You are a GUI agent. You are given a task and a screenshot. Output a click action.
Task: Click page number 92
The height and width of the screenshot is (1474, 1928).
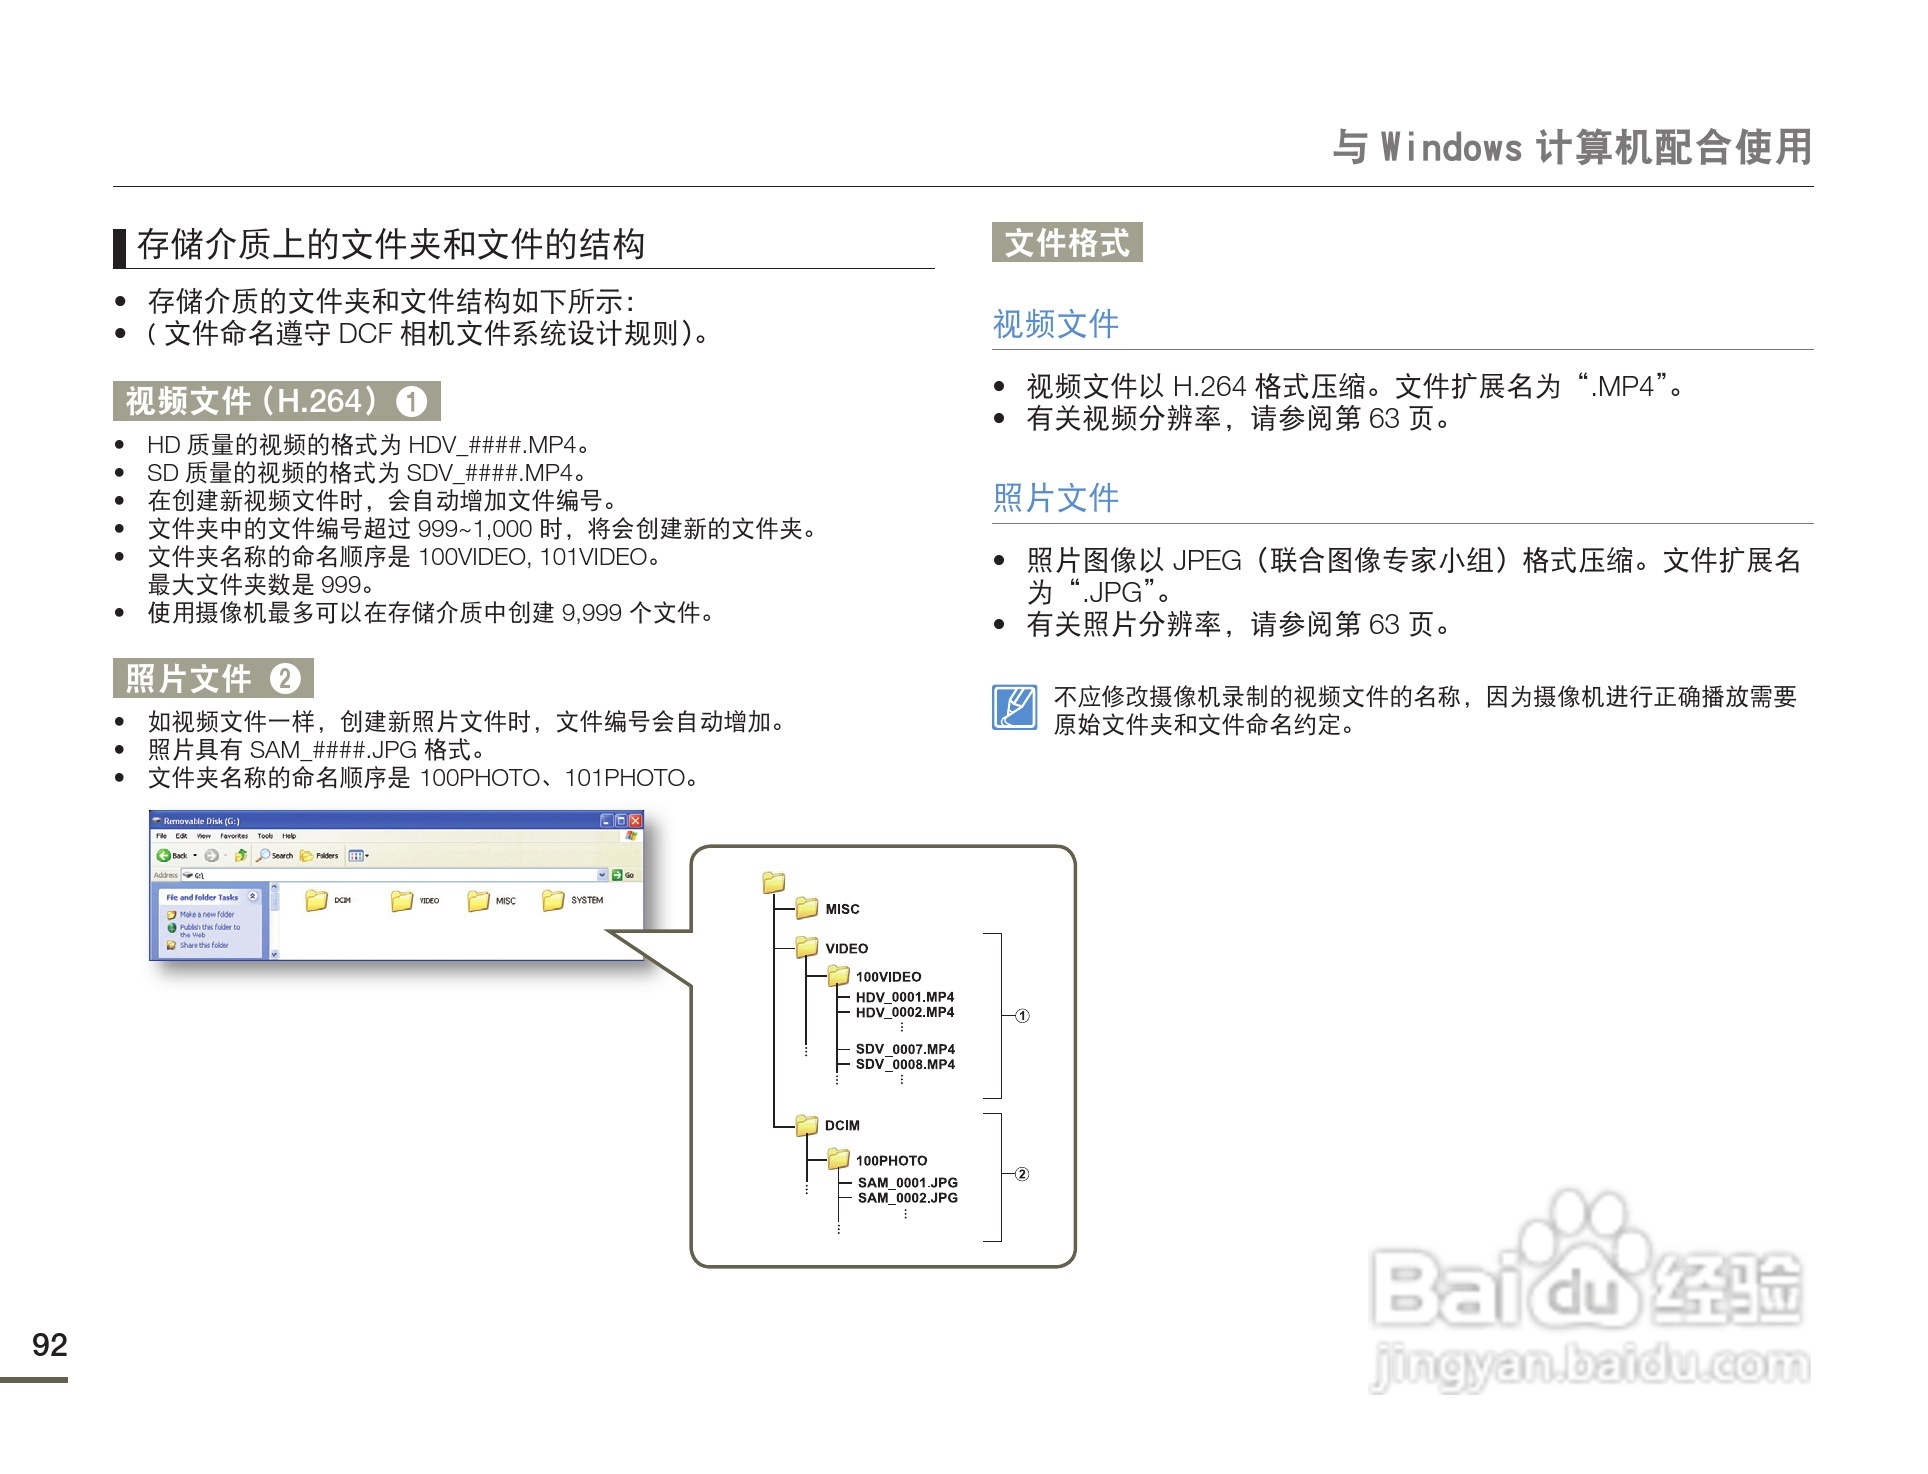50,1344
